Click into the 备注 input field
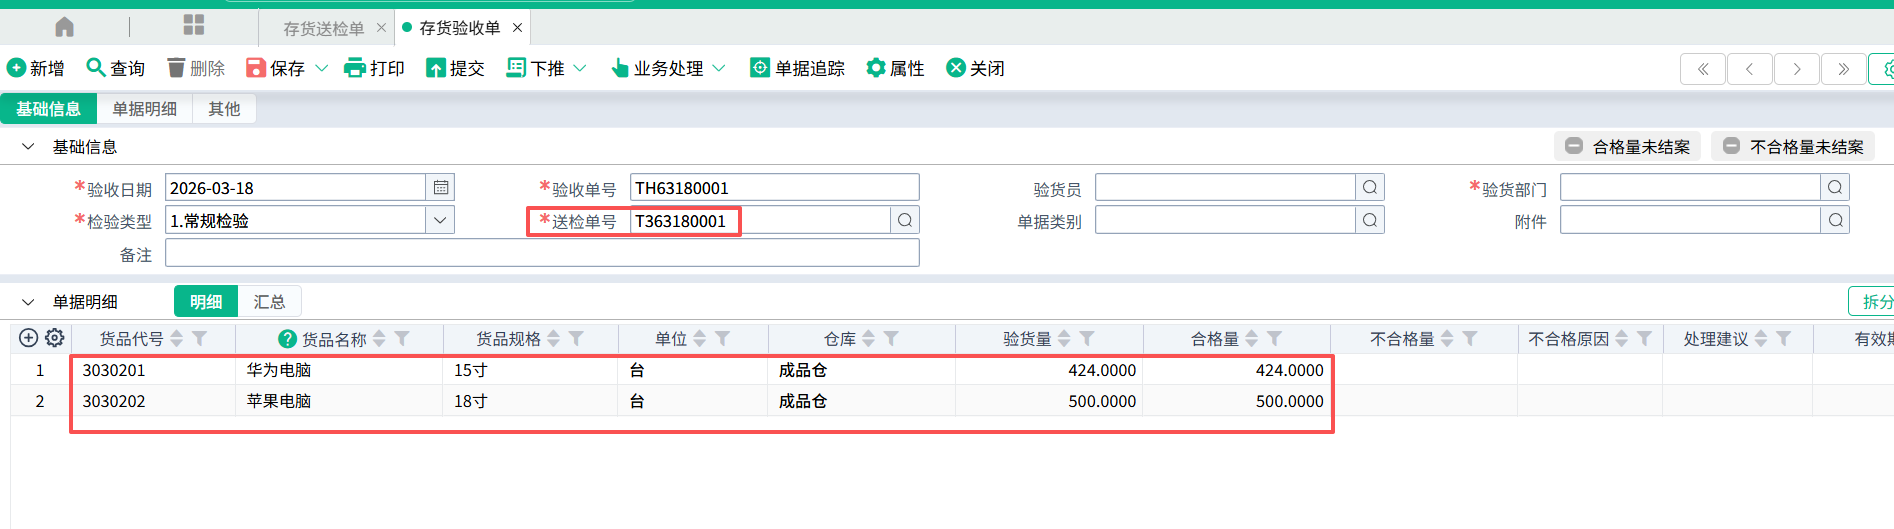1894x529 pixels. [541, 254]
